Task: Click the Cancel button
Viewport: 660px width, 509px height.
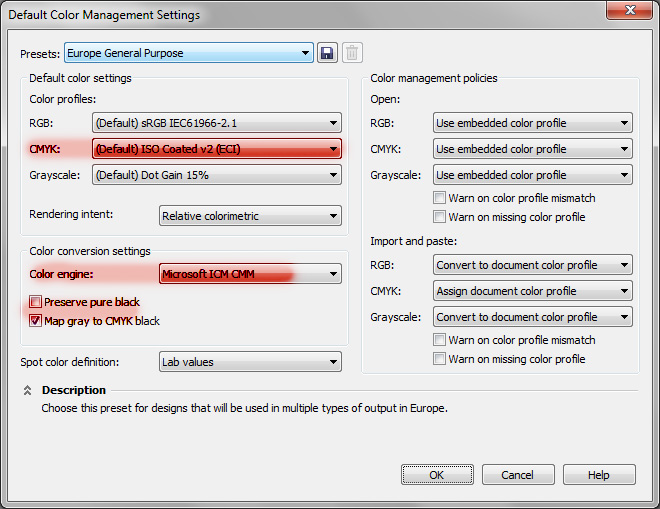Action: (518, 475)
